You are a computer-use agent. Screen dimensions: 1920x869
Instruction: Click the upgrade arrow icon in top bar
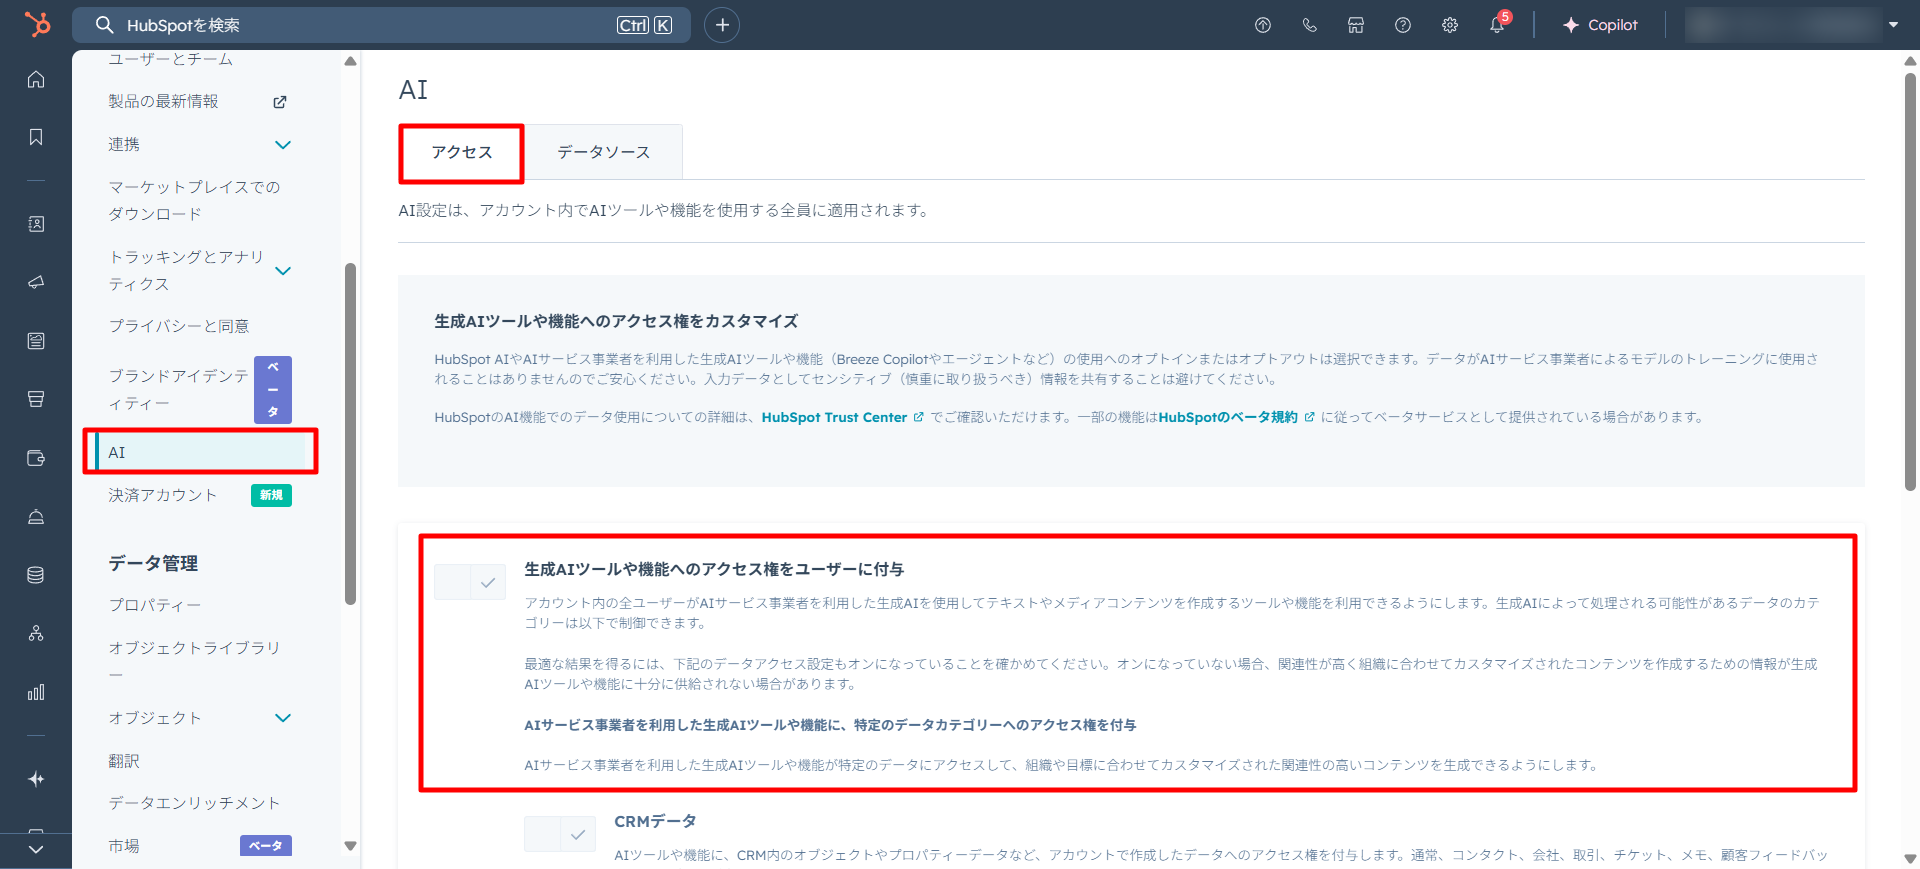tap(1263, 25)
